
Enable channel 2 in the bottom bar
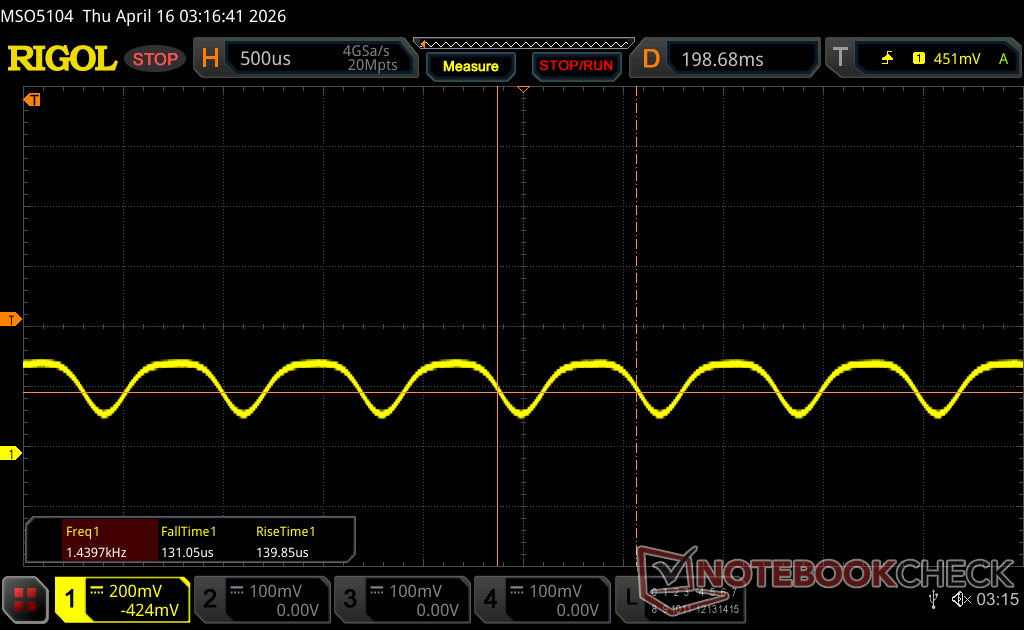tap(261, 599)
